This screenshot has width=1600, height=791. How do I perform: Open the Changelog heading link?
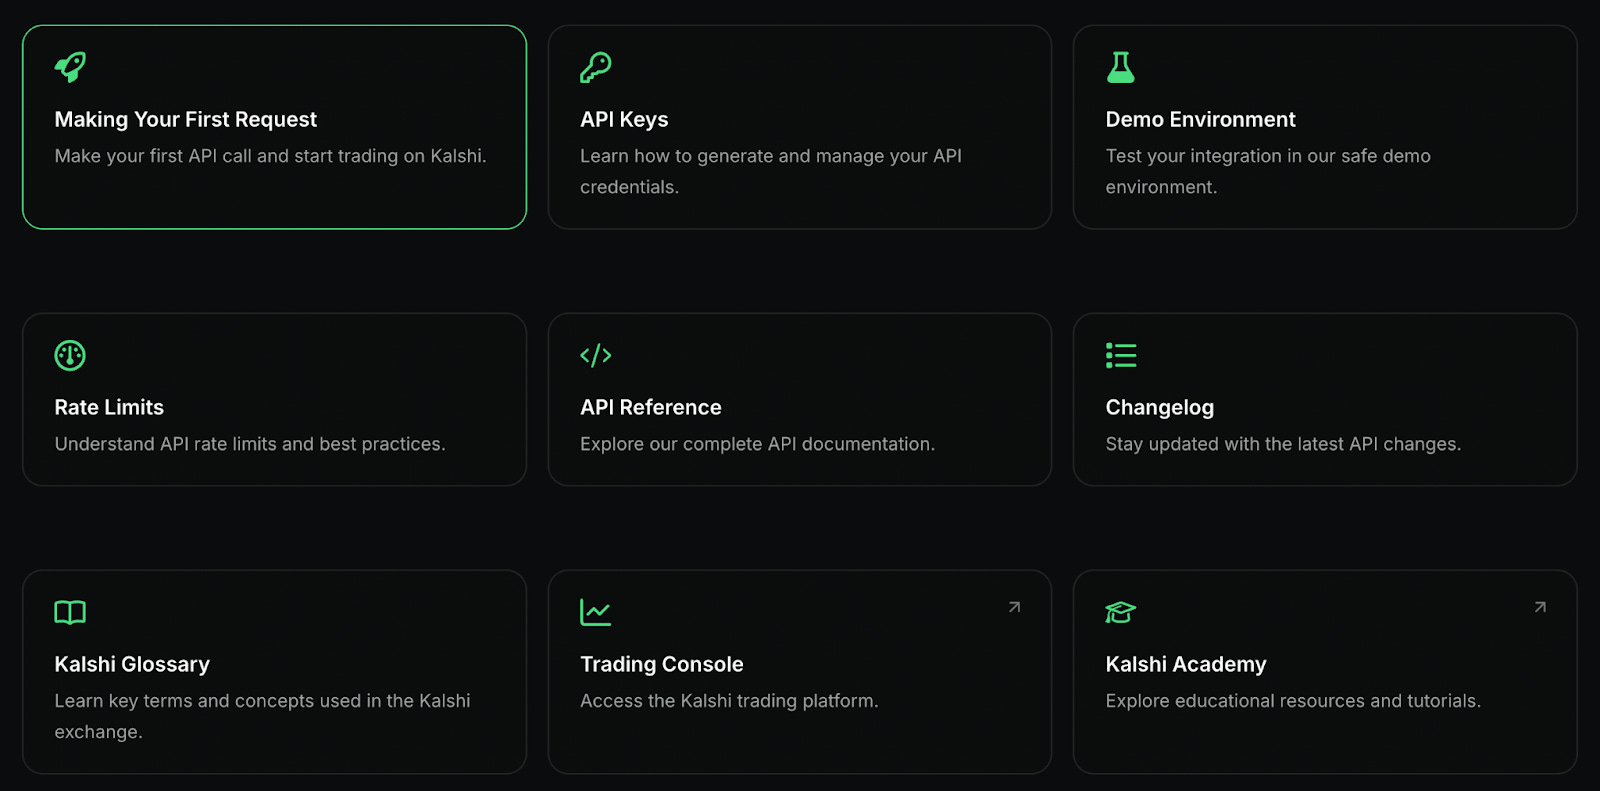coord(1160,407)
